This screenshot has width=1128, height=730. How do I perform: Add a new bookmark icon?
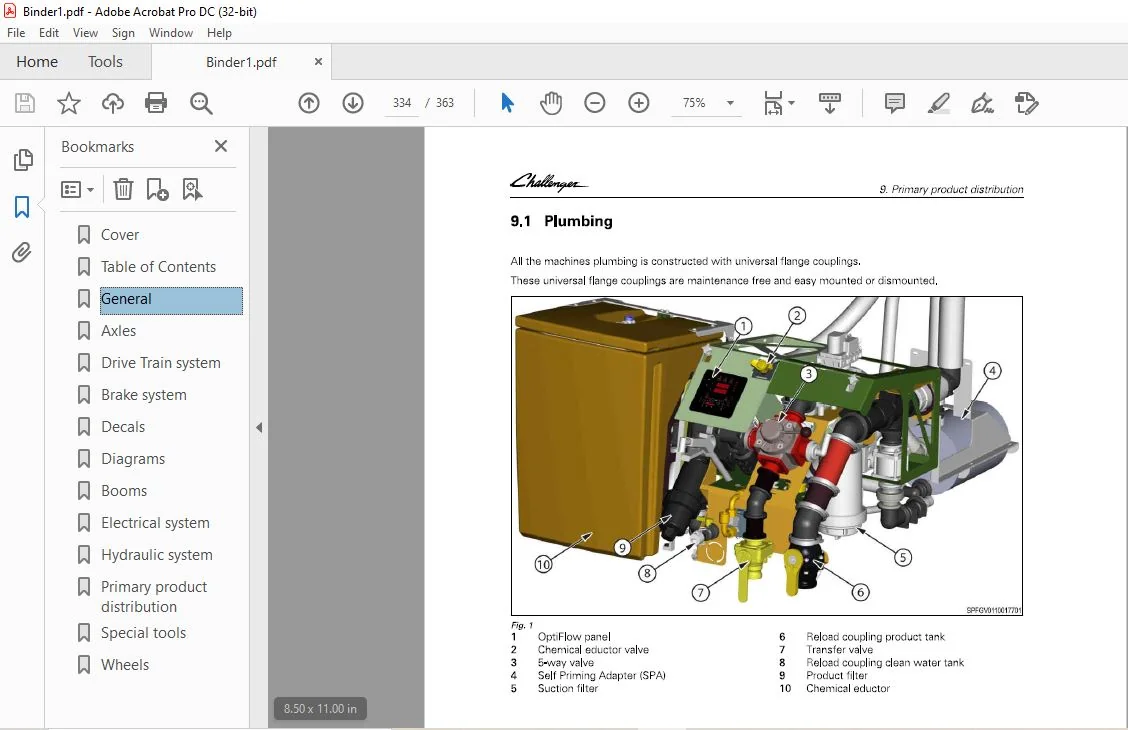pos(157,189)
